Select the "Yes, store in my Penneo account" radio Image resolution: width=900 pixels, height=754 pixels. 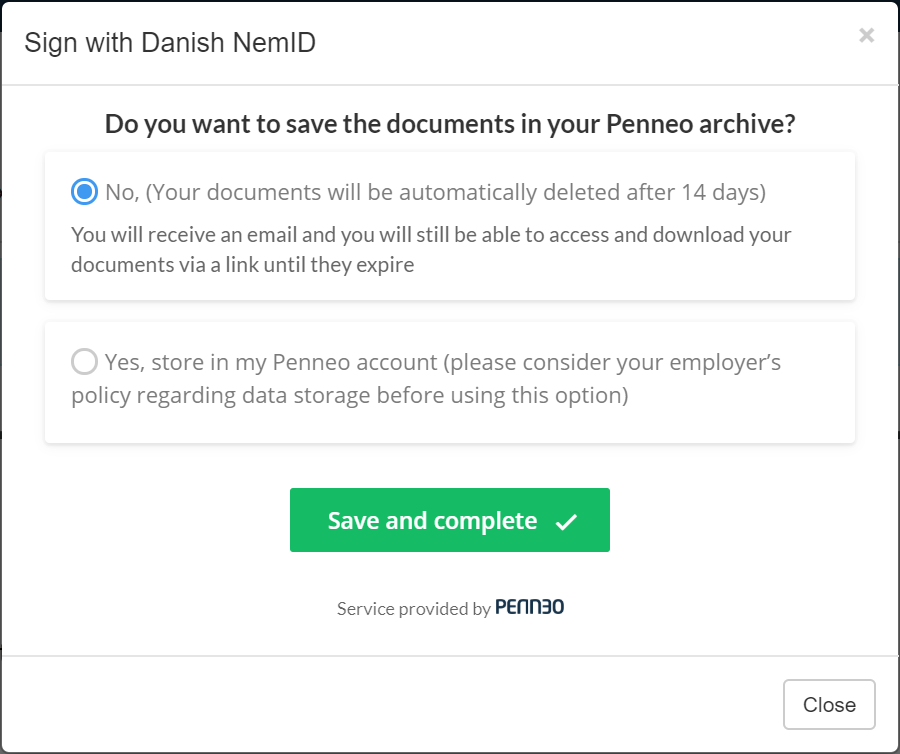coord(84,362)
